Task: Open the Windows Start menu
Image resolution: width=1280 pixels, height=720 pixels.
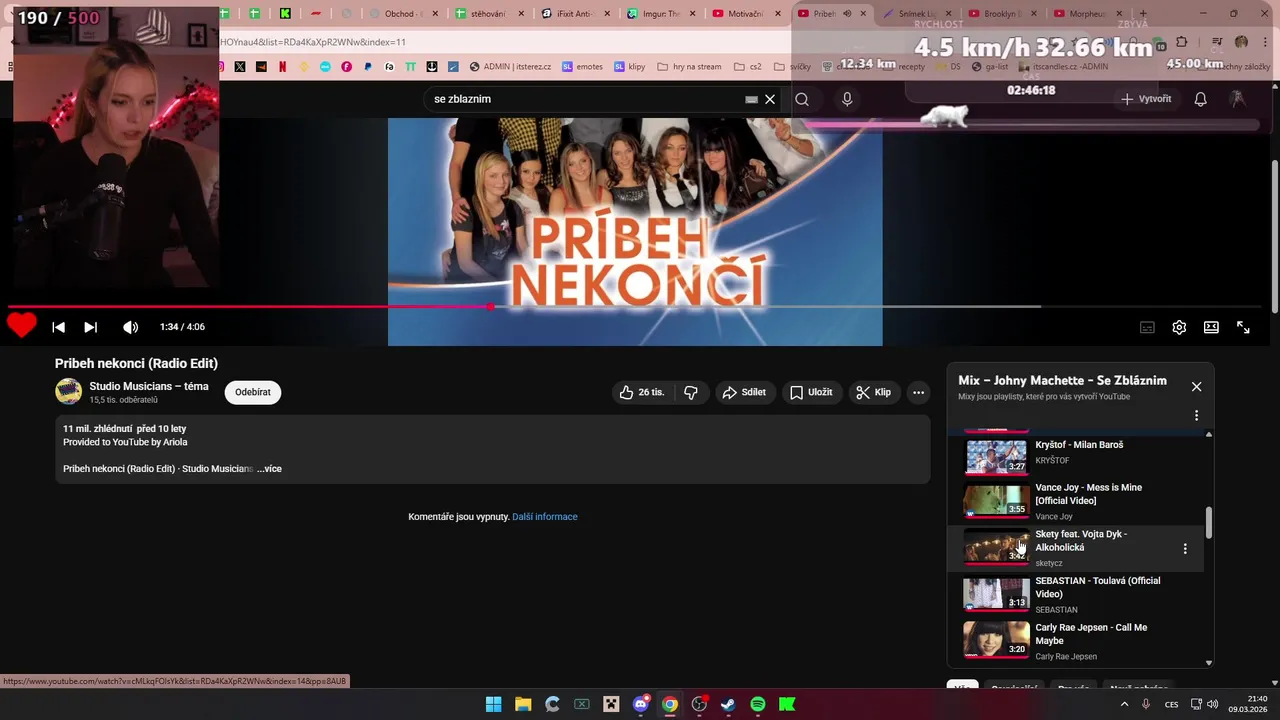Action: tap(494, 704)
